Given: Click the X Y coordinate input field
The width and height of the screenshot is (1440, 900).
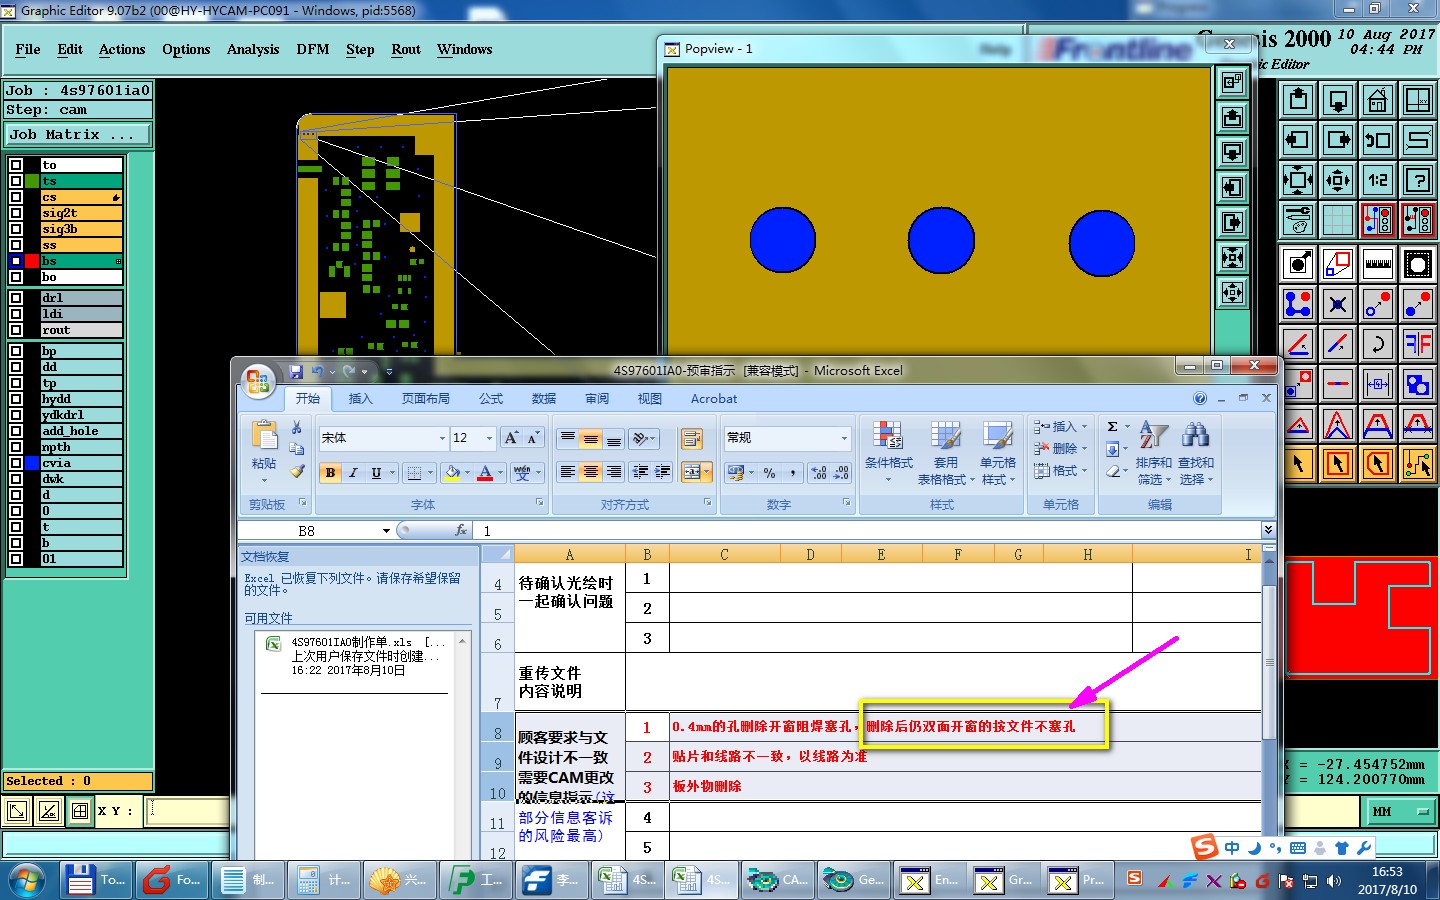Looking at the screenshot, I should [x=188, y=811].
